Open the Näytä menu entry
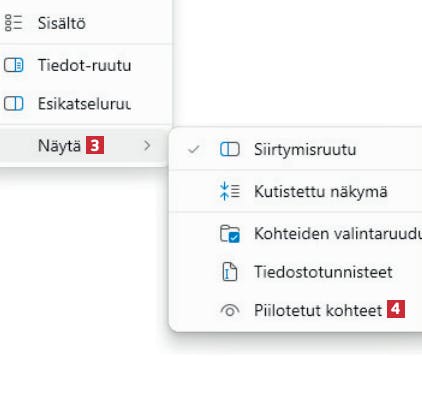The image size is (422, 399). click(83, 146)
